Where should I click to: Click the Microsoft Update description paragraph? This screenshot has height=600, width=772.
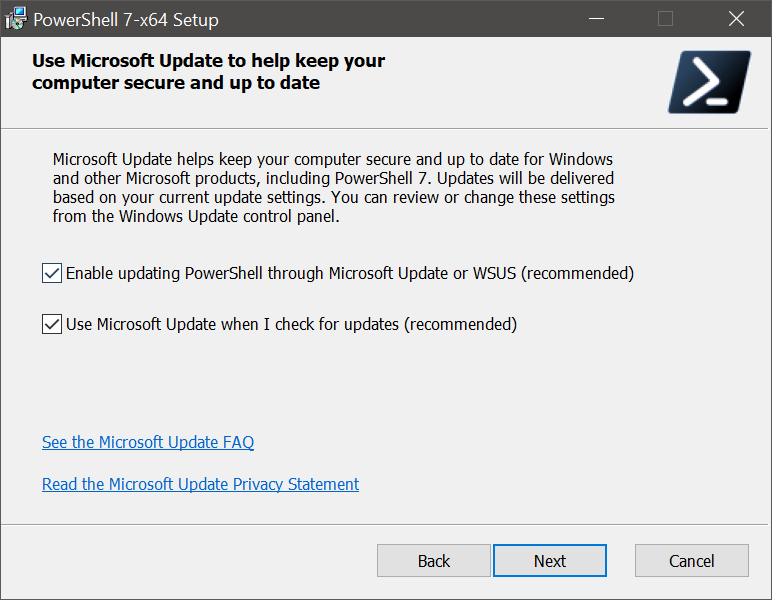(x=334, y=188)
